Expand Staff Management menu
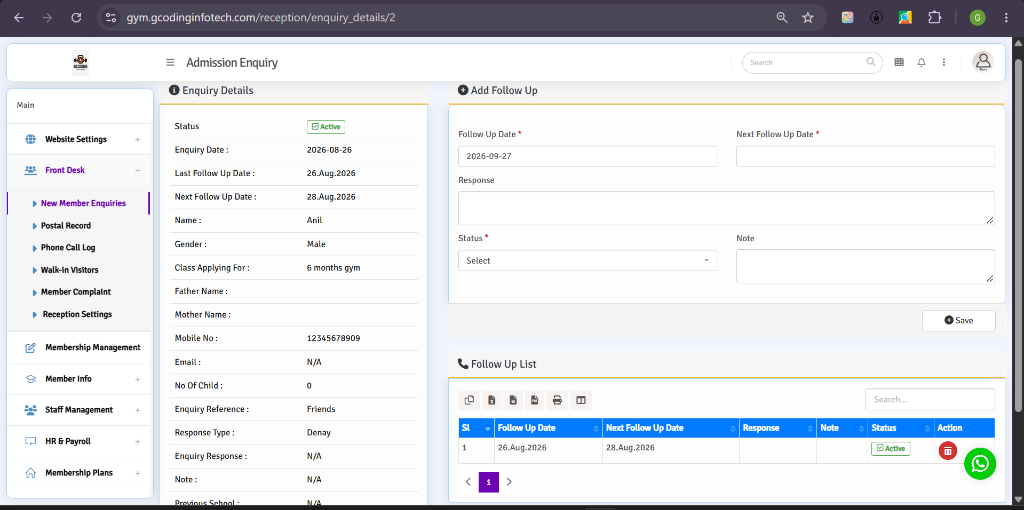The width and height of the screenshot is (1024, 510). 80,410
